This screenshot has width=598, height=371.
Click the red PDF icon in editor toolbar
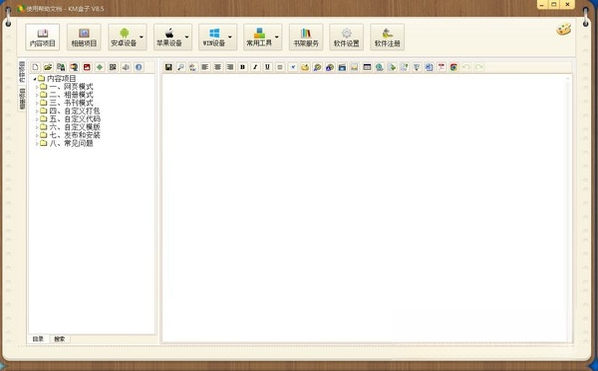tap(441, 67)
